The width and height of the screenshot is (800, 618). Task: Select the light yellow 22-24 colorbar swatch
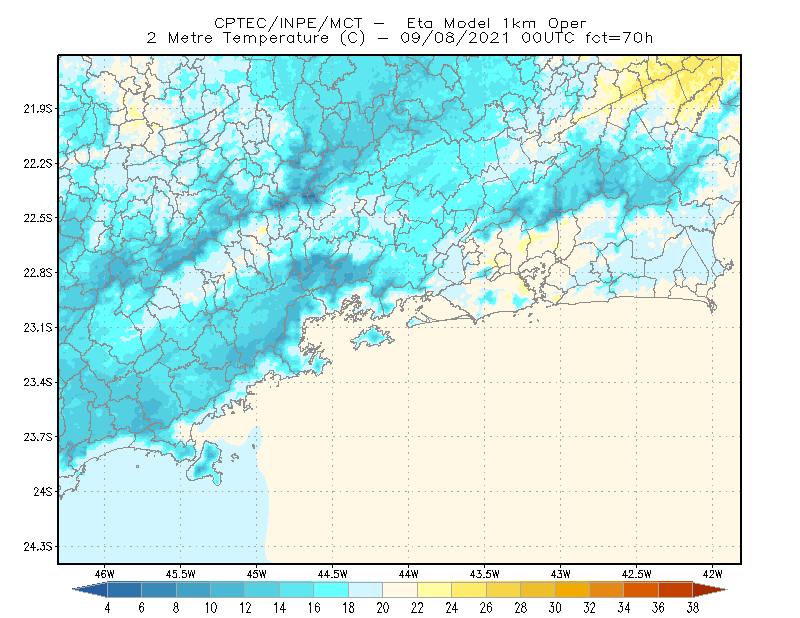[434, 590]
